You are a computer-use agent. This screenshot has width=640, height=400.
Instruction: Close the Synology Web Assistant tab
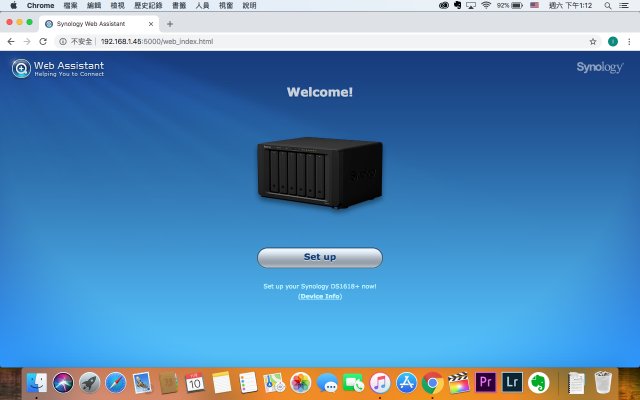(151, 24)
